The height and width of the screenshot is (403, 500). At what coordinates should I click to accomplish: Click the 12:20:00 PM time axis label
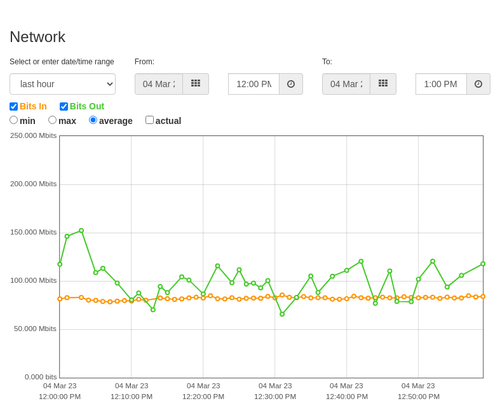click(203, 397)
